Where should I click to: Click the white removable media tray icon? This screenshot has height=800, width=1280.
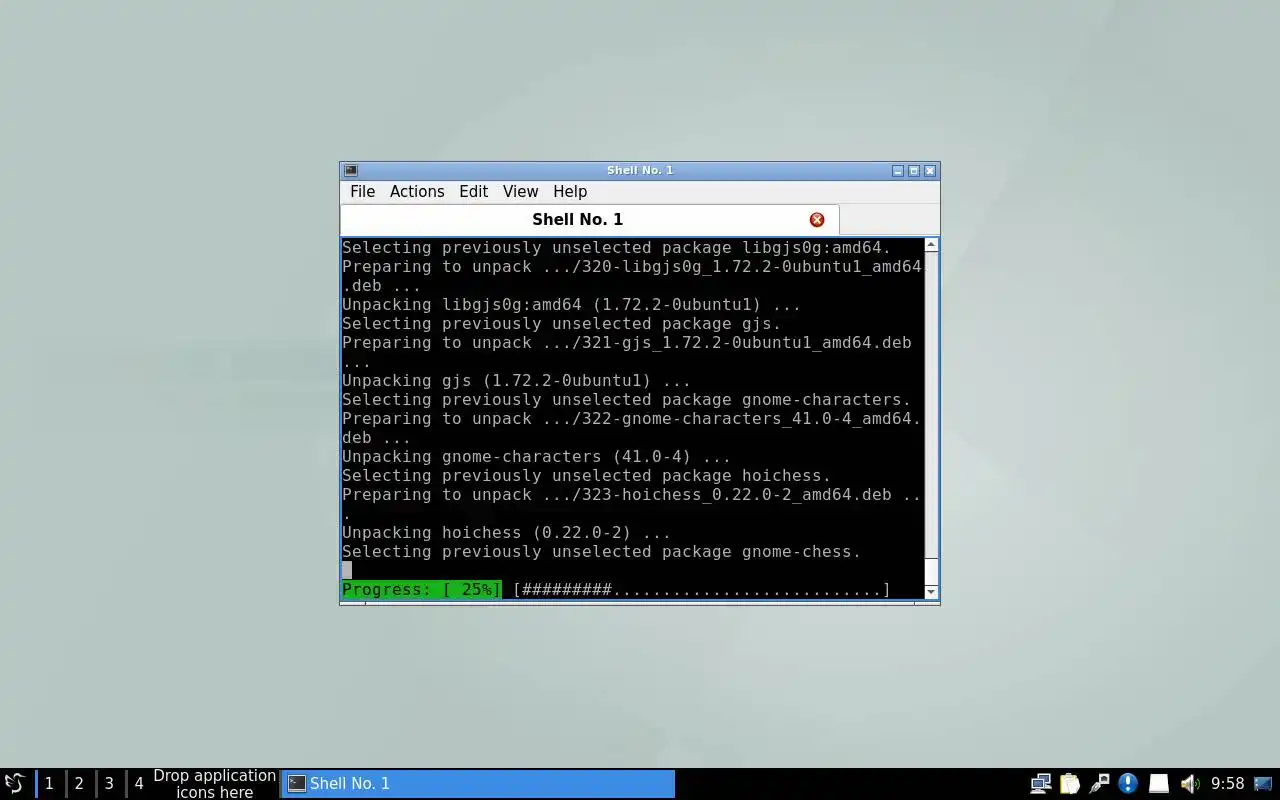click(1158, 783)
